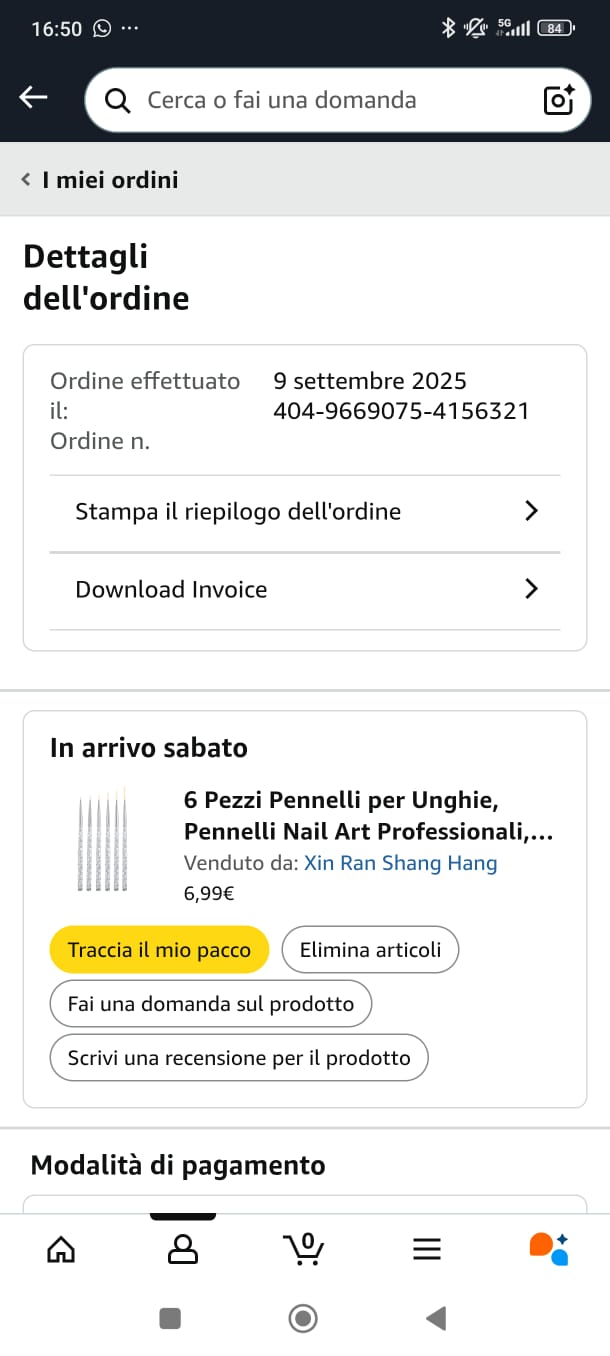
Task: Tap the magnifying glass search icon
Action: (x=118, y=100)
